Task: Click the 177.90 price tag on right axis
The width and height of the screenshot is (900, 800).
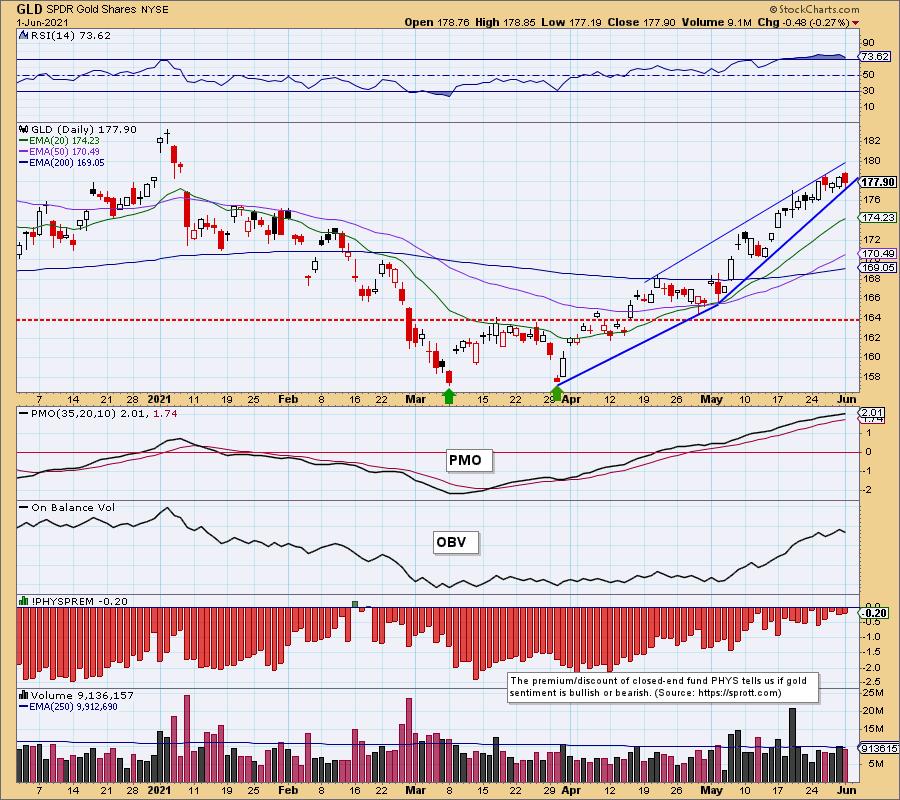Action: 878,182
